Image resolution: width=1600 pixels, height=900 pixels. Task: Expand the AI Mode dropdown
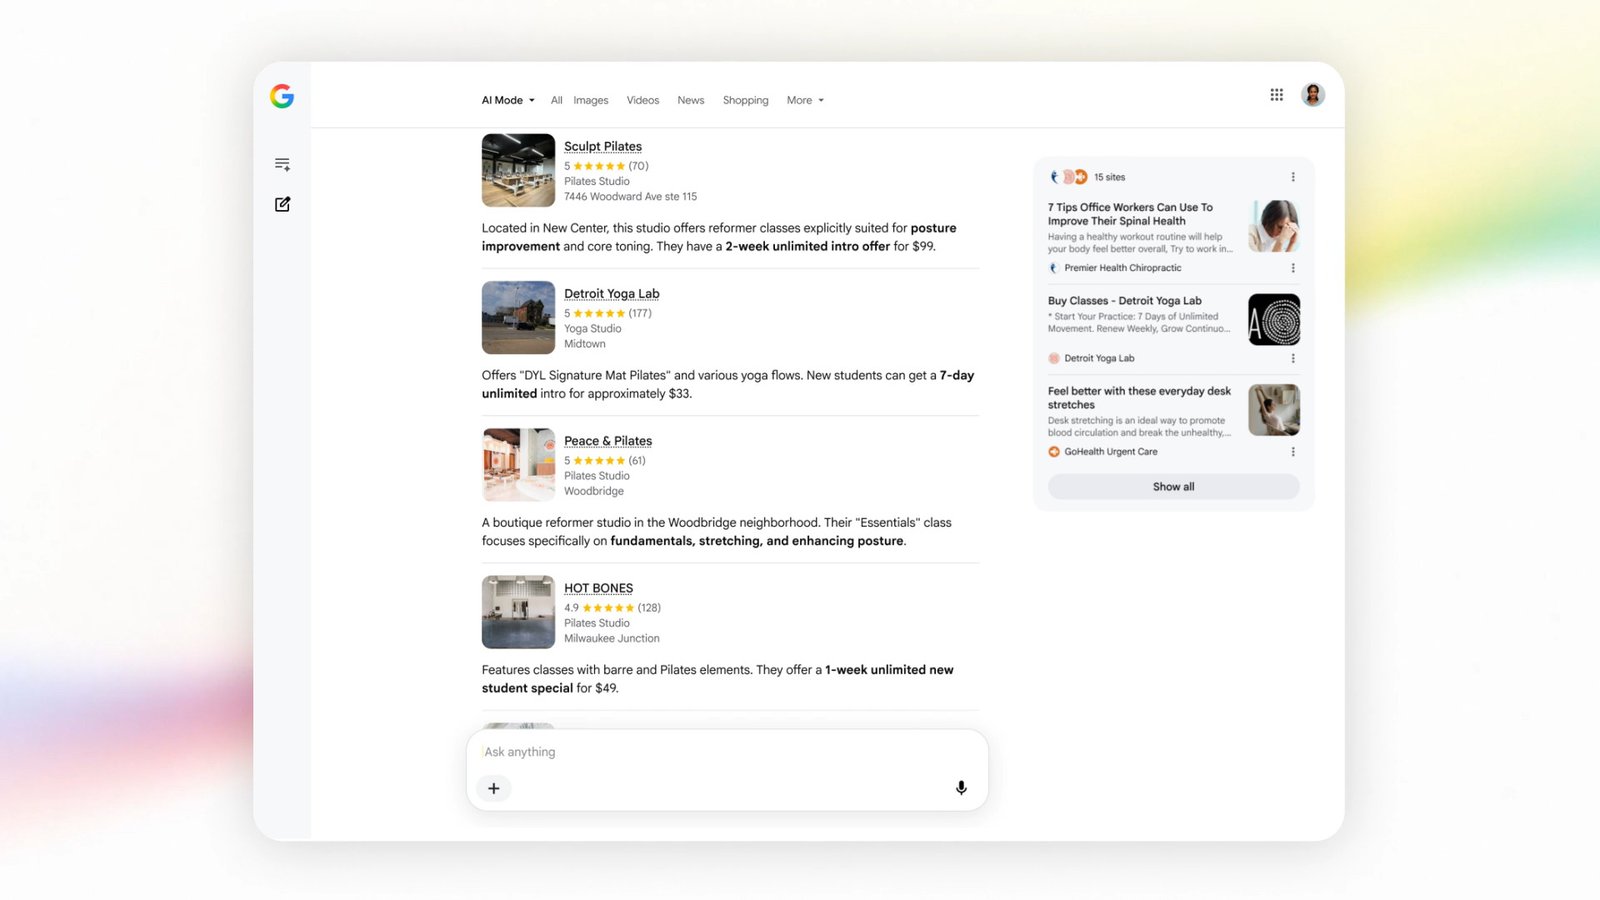pos(508,100)
